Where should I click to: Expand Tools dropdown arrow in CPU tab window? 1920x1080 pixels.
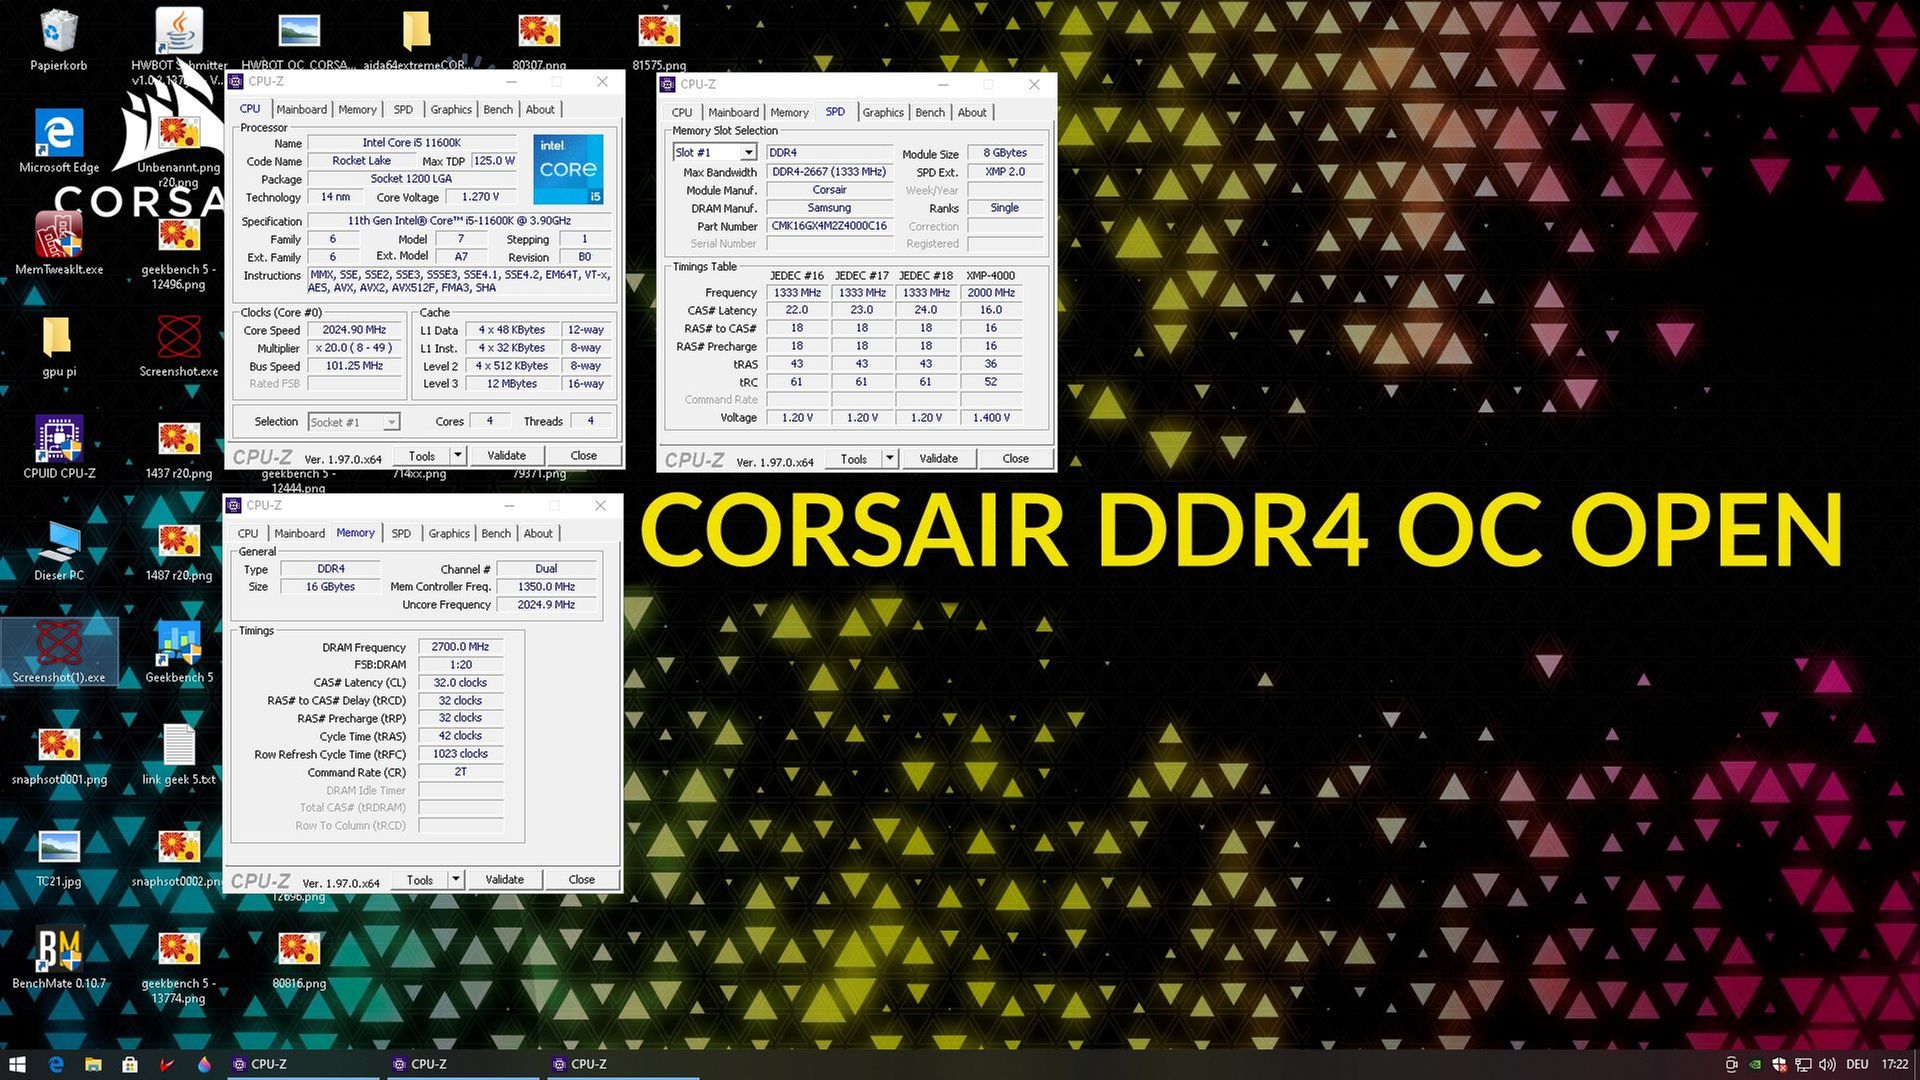(x=457, y=455)
